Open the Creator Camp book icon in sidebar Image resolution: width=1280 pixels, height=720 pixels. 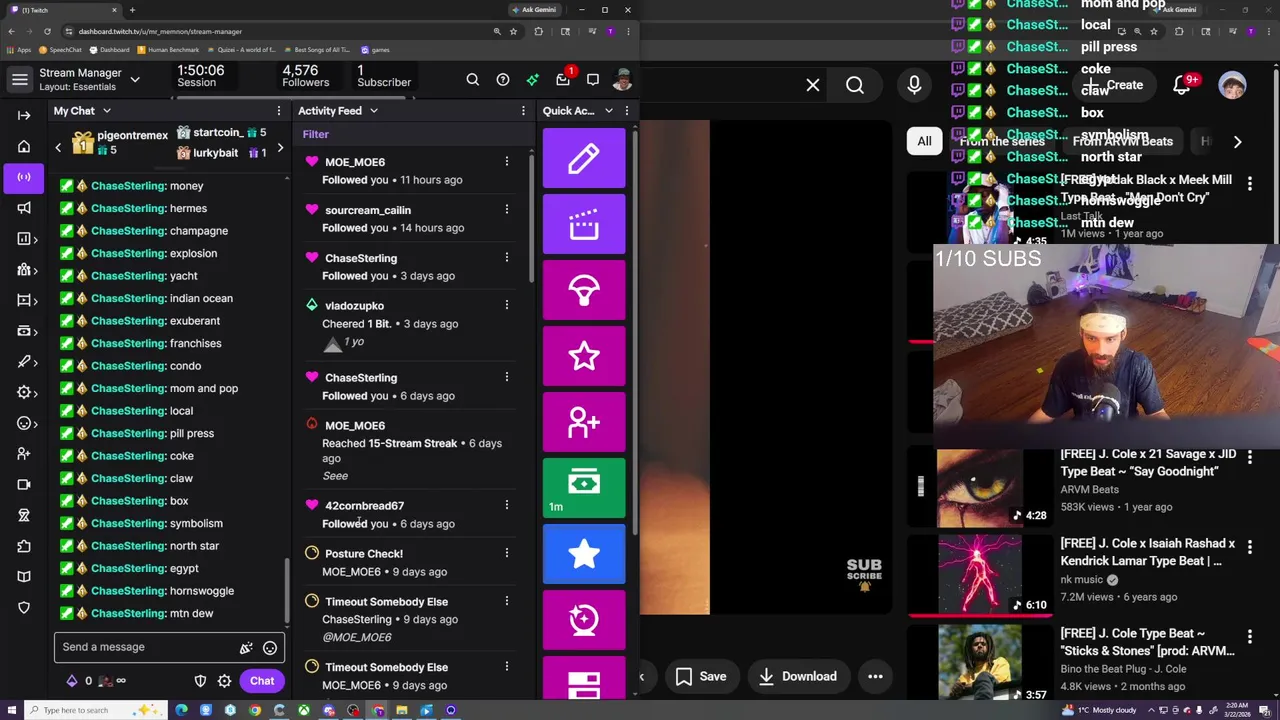[24, 576]
